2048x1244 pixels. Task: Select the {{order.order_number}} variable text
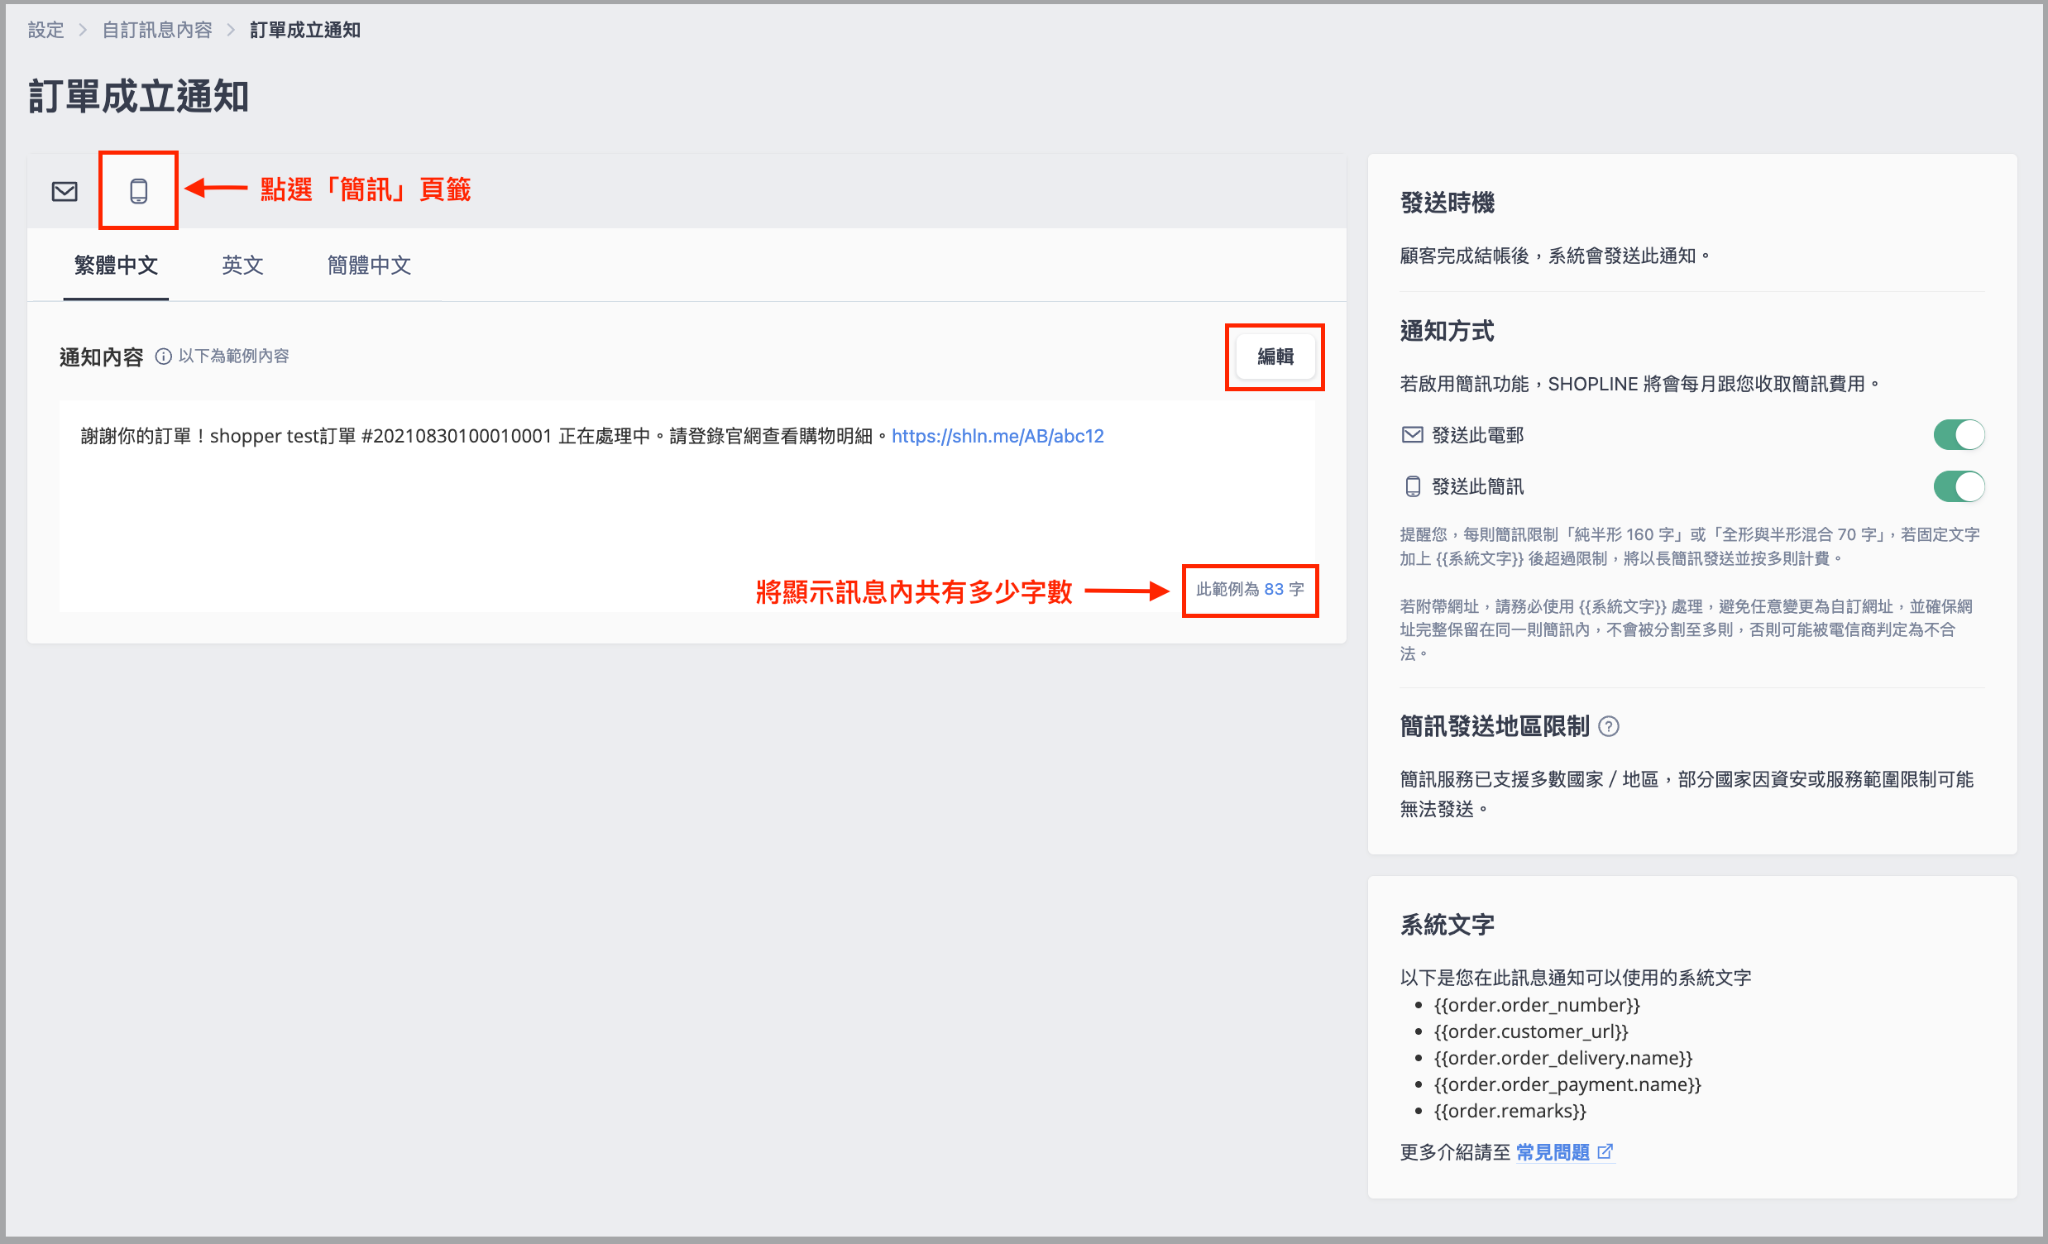1536,1005
